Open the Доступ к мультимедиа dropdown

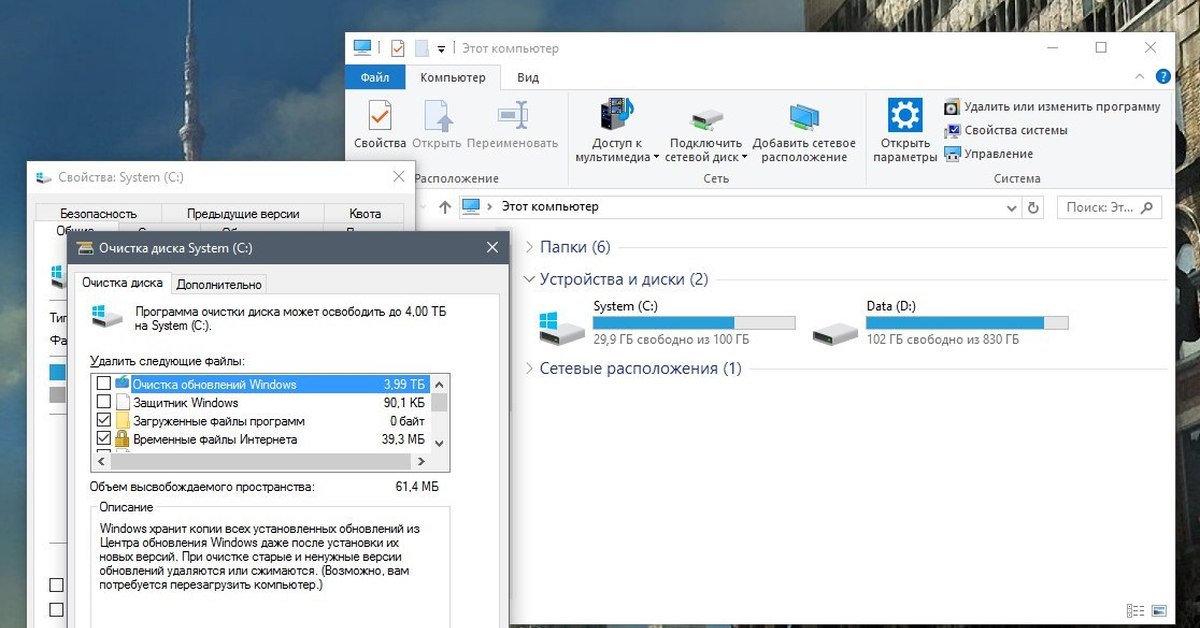617,131
